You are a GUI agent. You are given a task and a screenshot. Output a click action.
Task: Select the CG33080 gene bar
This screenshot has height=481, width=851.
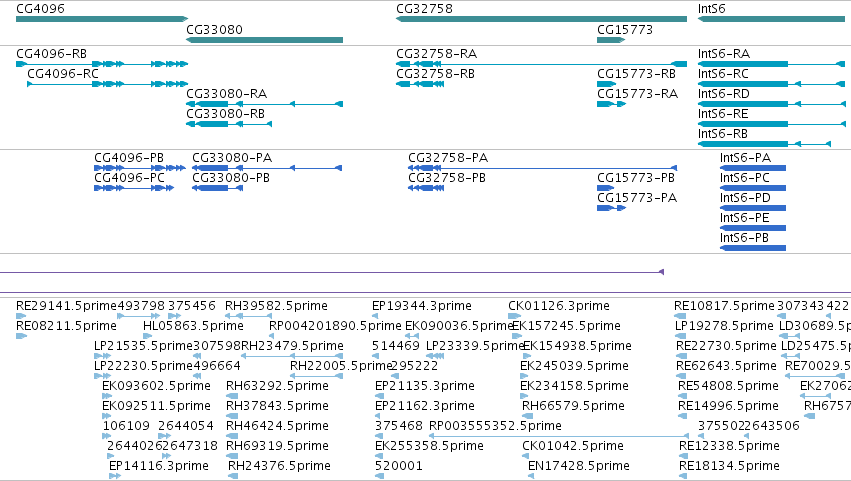coord(264,40)
